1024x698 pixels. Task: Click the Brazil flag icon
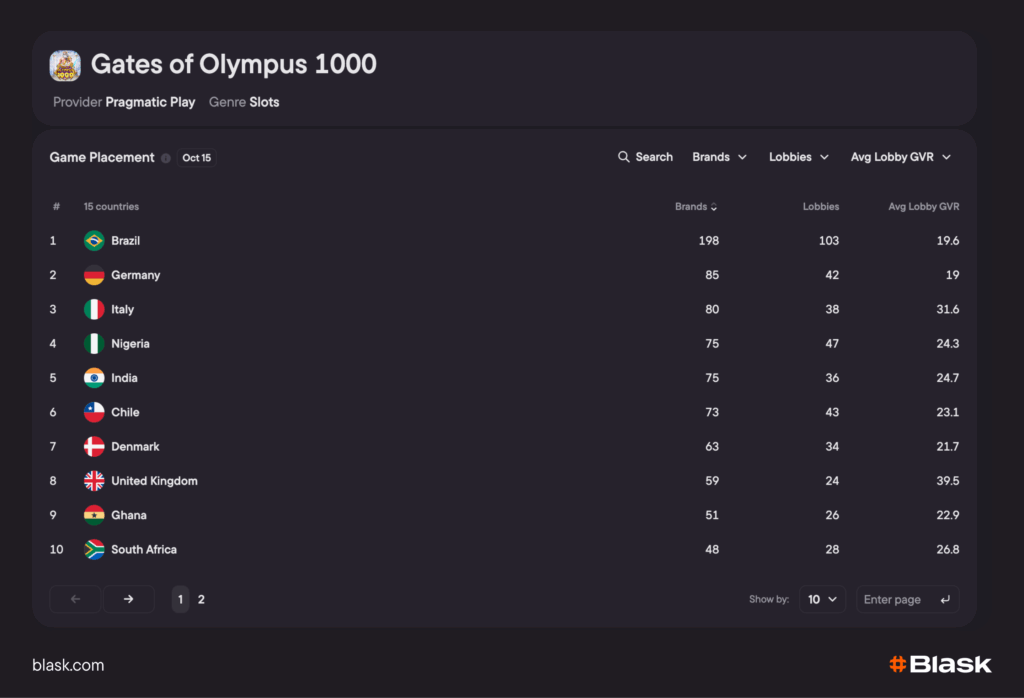tap(94, 241)
